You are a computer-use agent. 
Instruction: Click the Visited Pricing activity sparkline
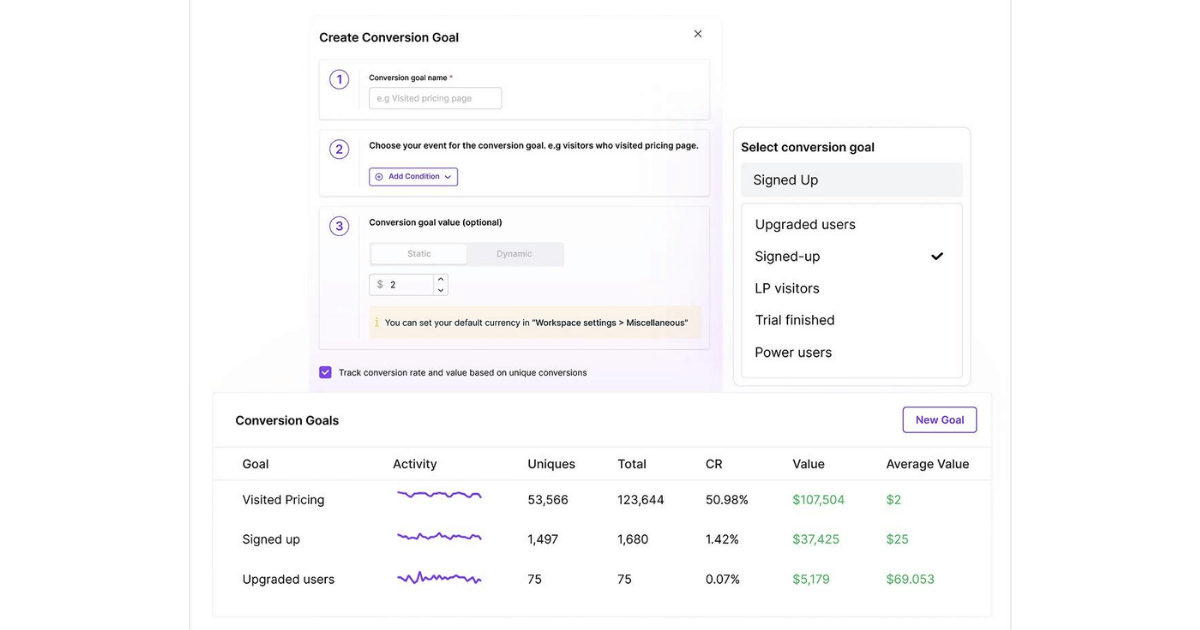click(x=439, y=495)
